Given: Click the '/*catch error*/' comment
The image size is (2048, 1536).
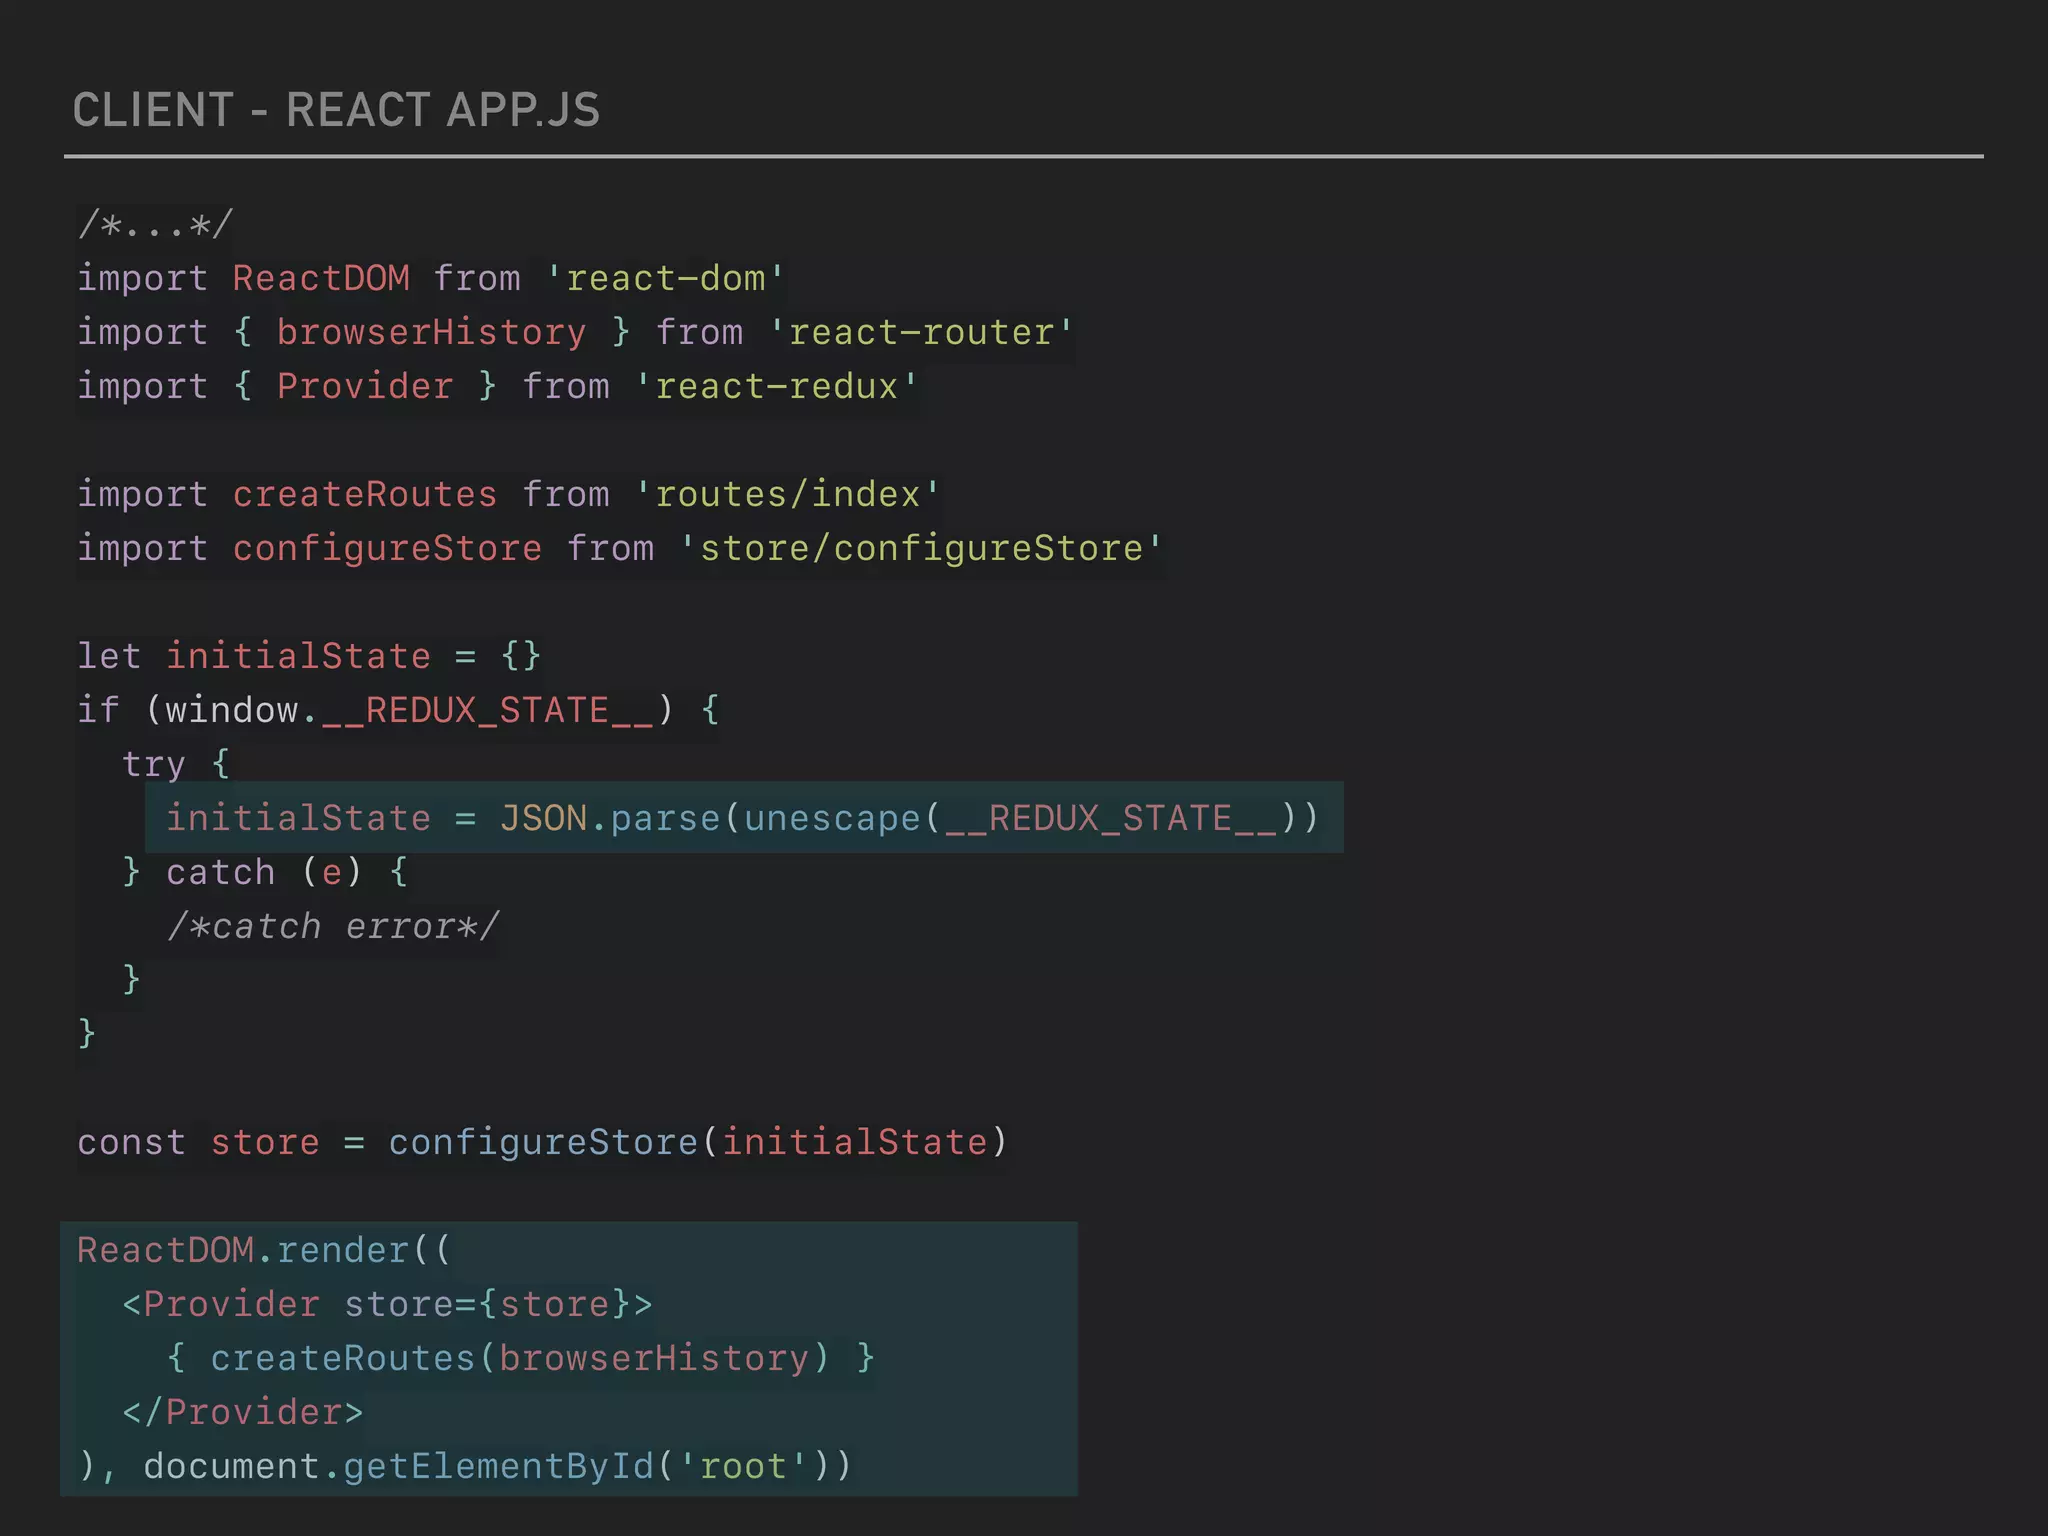Looking at the screenshot, I should pos(333,926).
